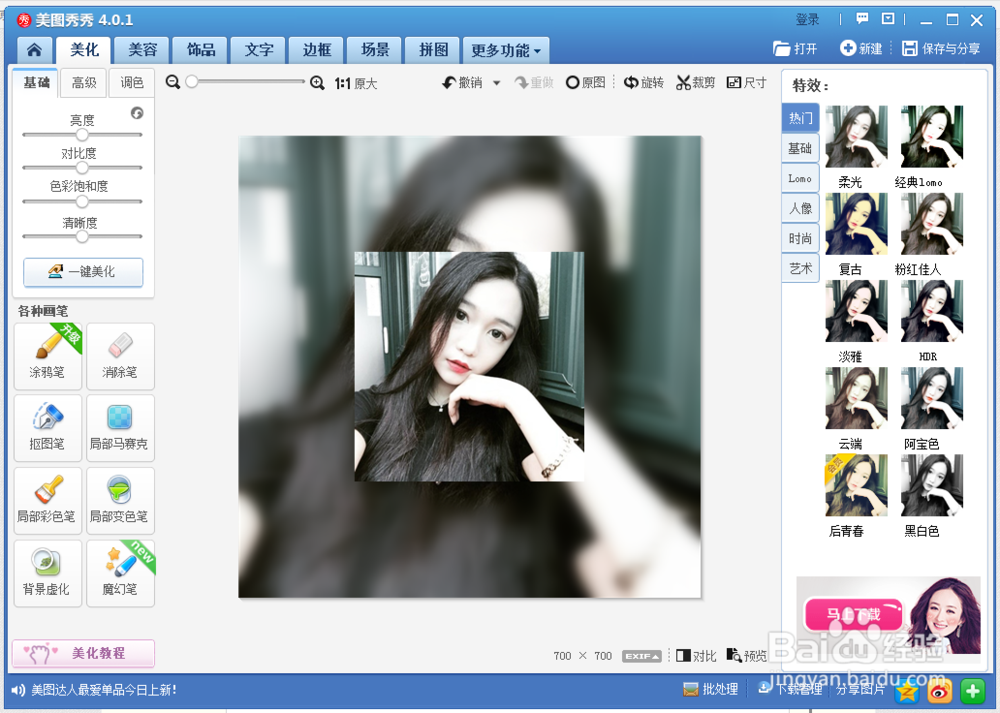Adjust the 亮度 brightness slider
The width and height of the screenshot is (1000, 713).
tap(82, 133)
